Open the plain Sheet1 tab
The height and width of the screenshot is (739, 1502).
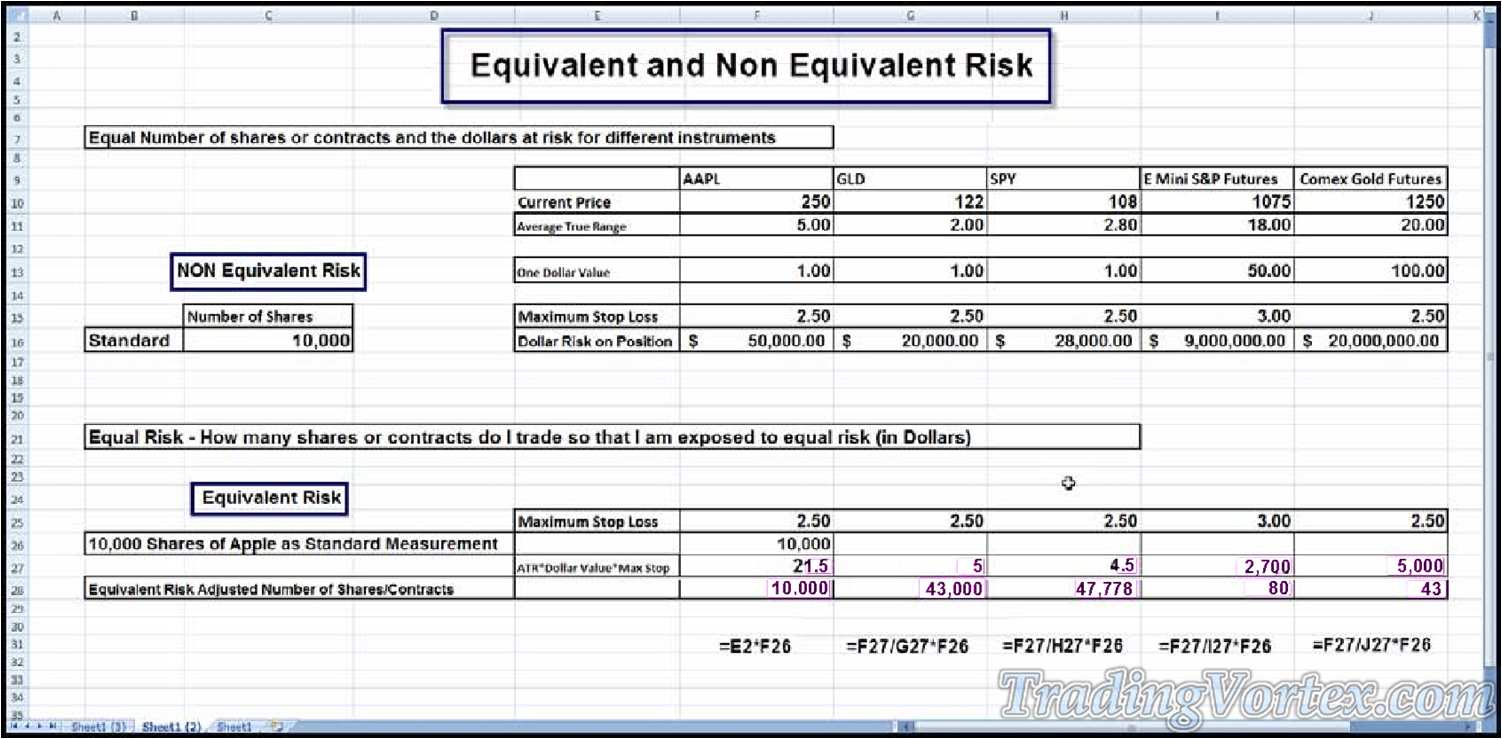pos(234,728)
